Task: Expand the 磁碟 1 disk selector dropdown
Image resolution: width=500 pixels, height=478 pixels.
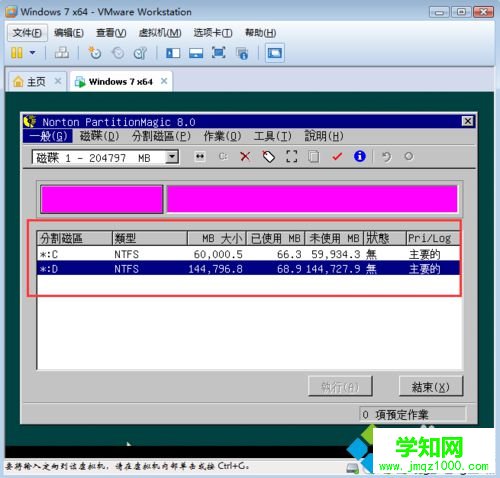Action: (172, 157)
